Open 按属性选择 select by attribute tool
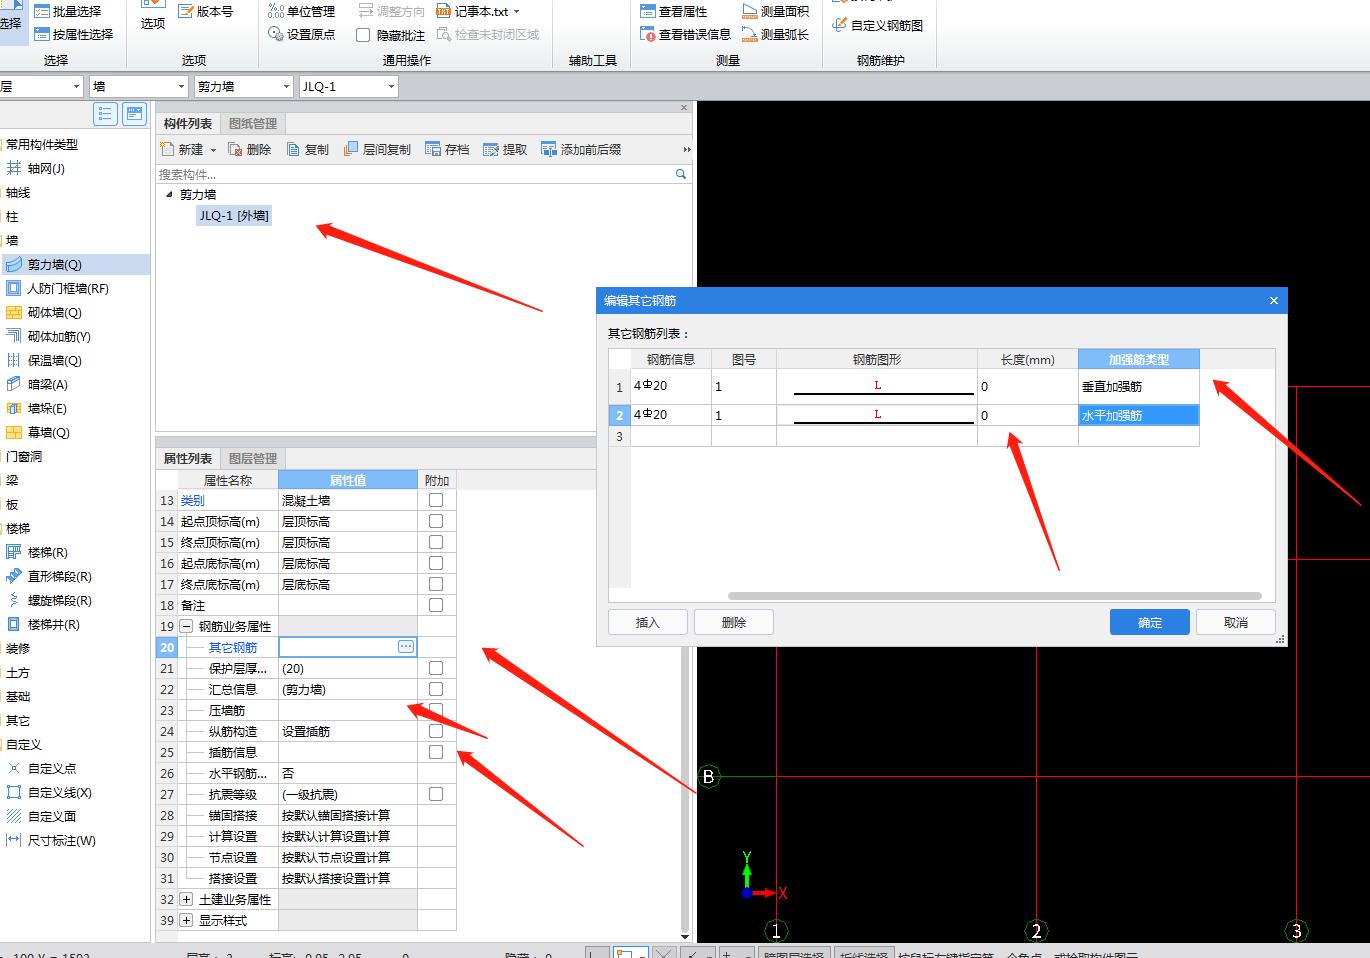Viewport: 1370px width, 958px height. point(73,34)
